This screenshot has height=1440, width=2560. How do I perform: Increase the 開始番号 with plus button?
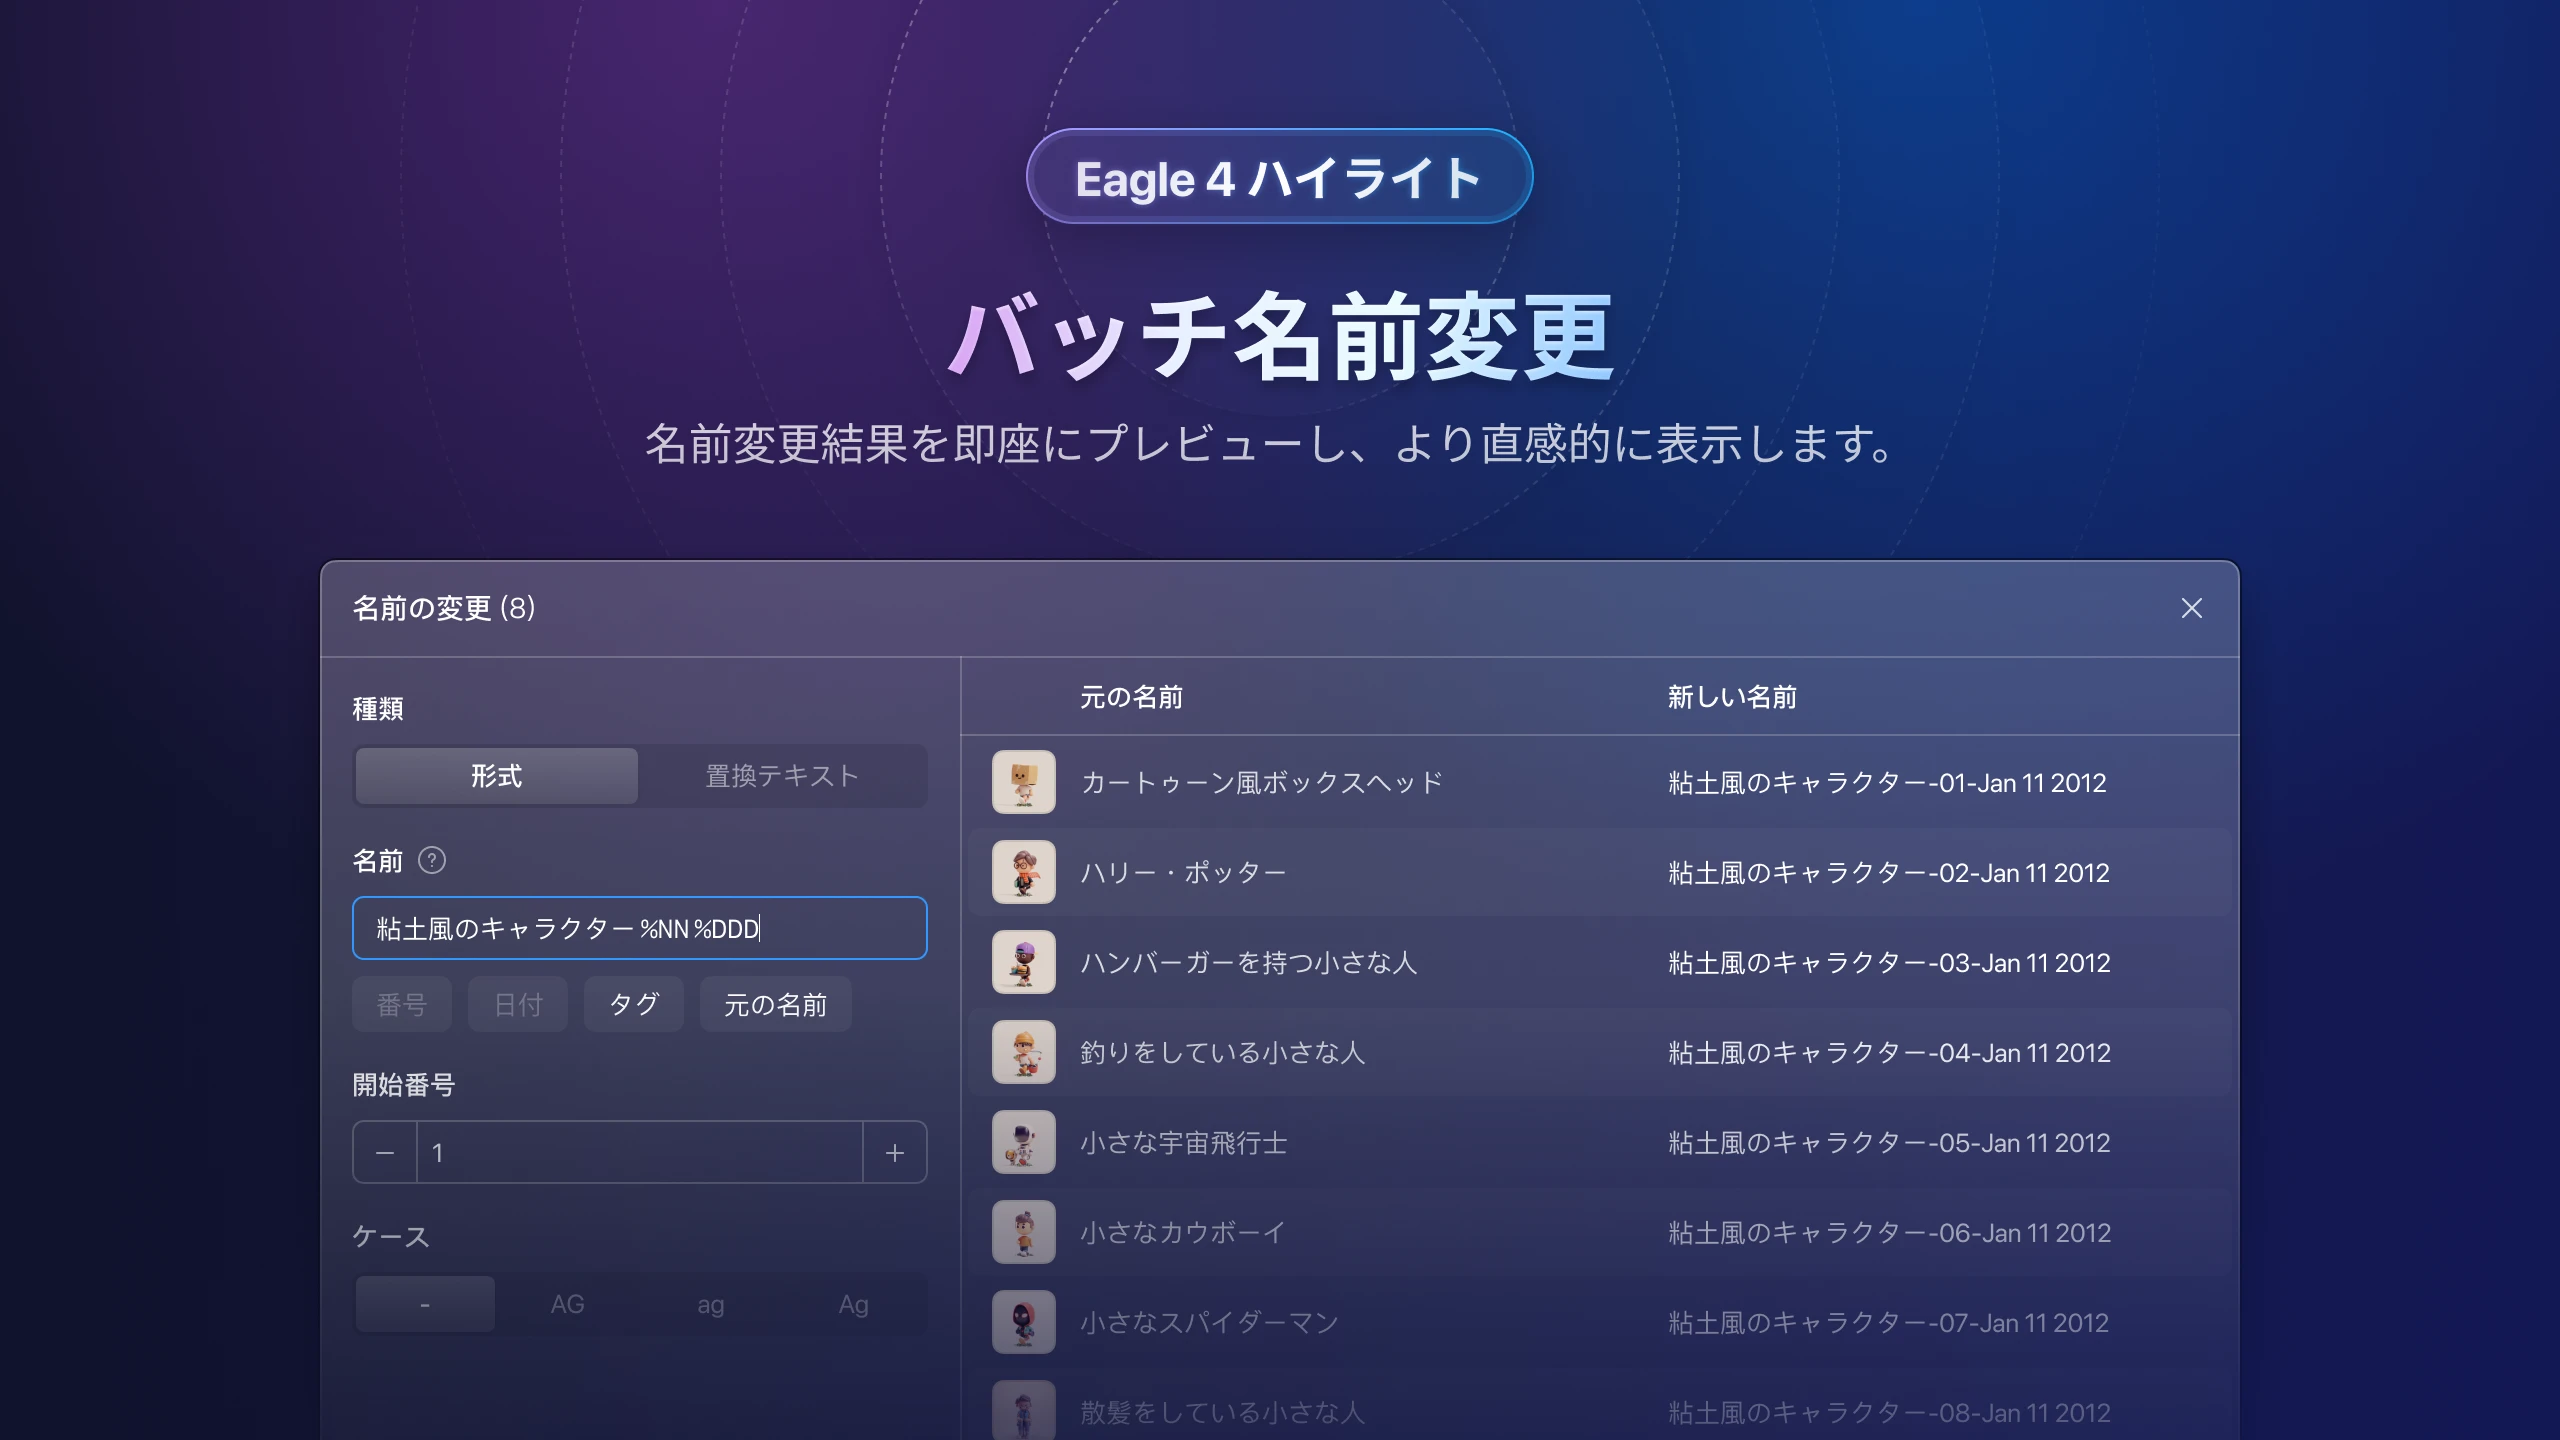[x=895, y=1152]
